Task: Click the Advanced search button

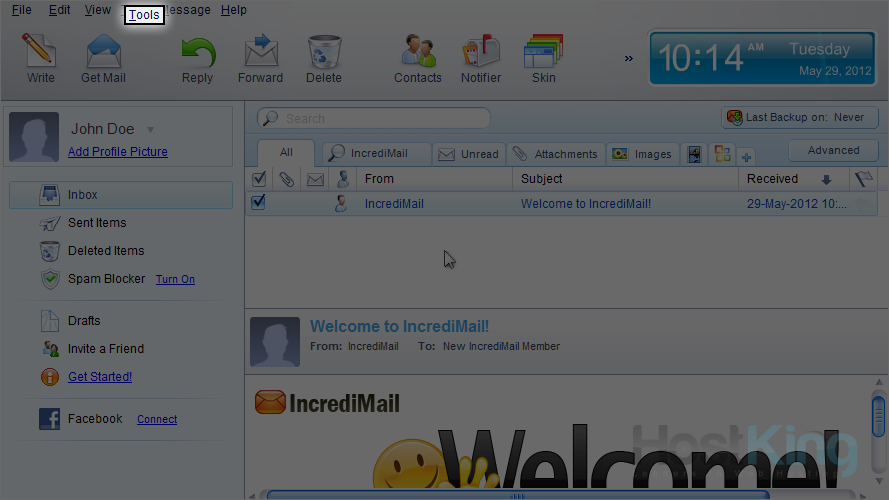Action: [833, 151]
